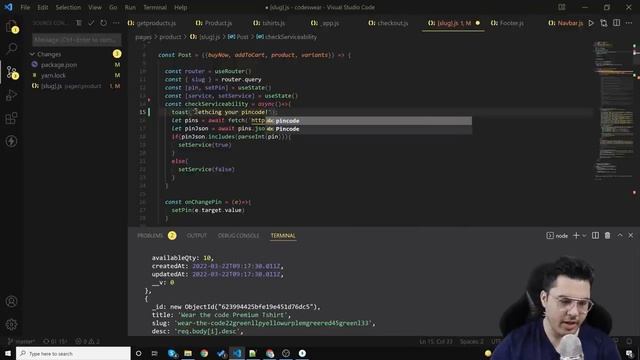
Task: Click the Windows taskbar search box
Action: point(73,353)
